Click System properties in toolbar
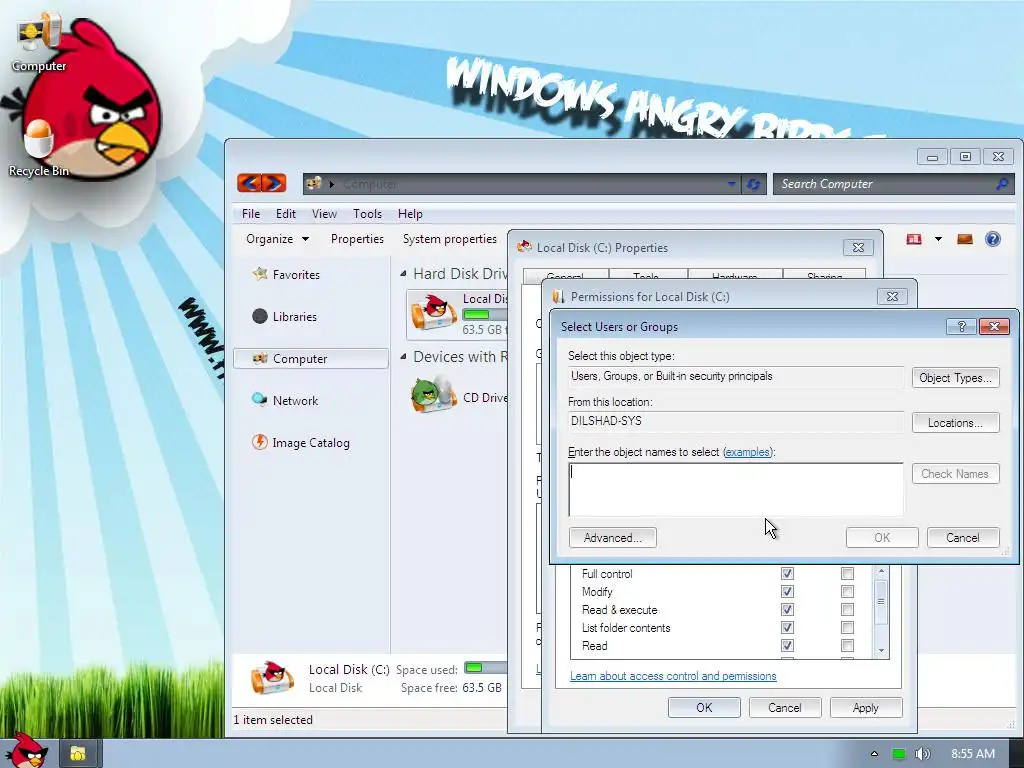The height and width of the screenshot is (768, 1024). [450, 239]
